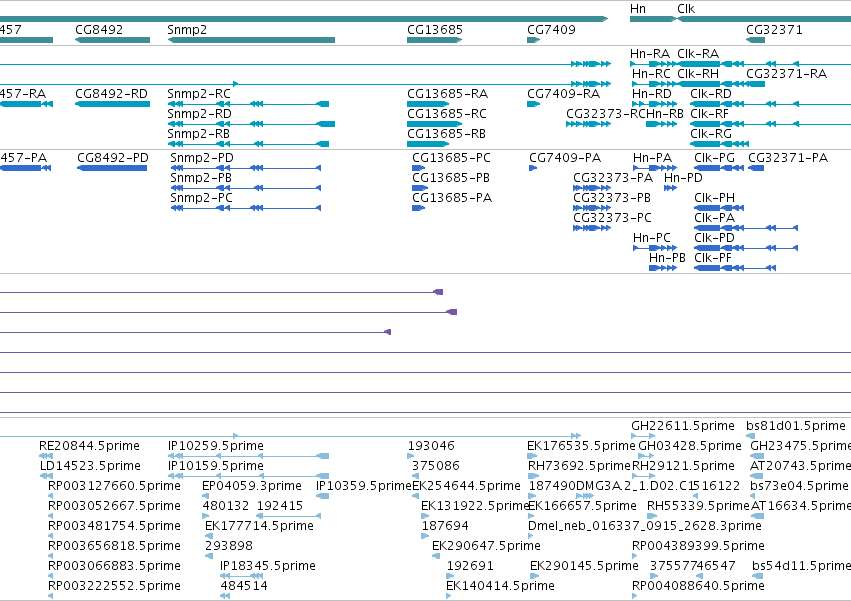Click protein CG8492-PD
The width and height of the screenshot is (851, 601).
pos(112,158)
